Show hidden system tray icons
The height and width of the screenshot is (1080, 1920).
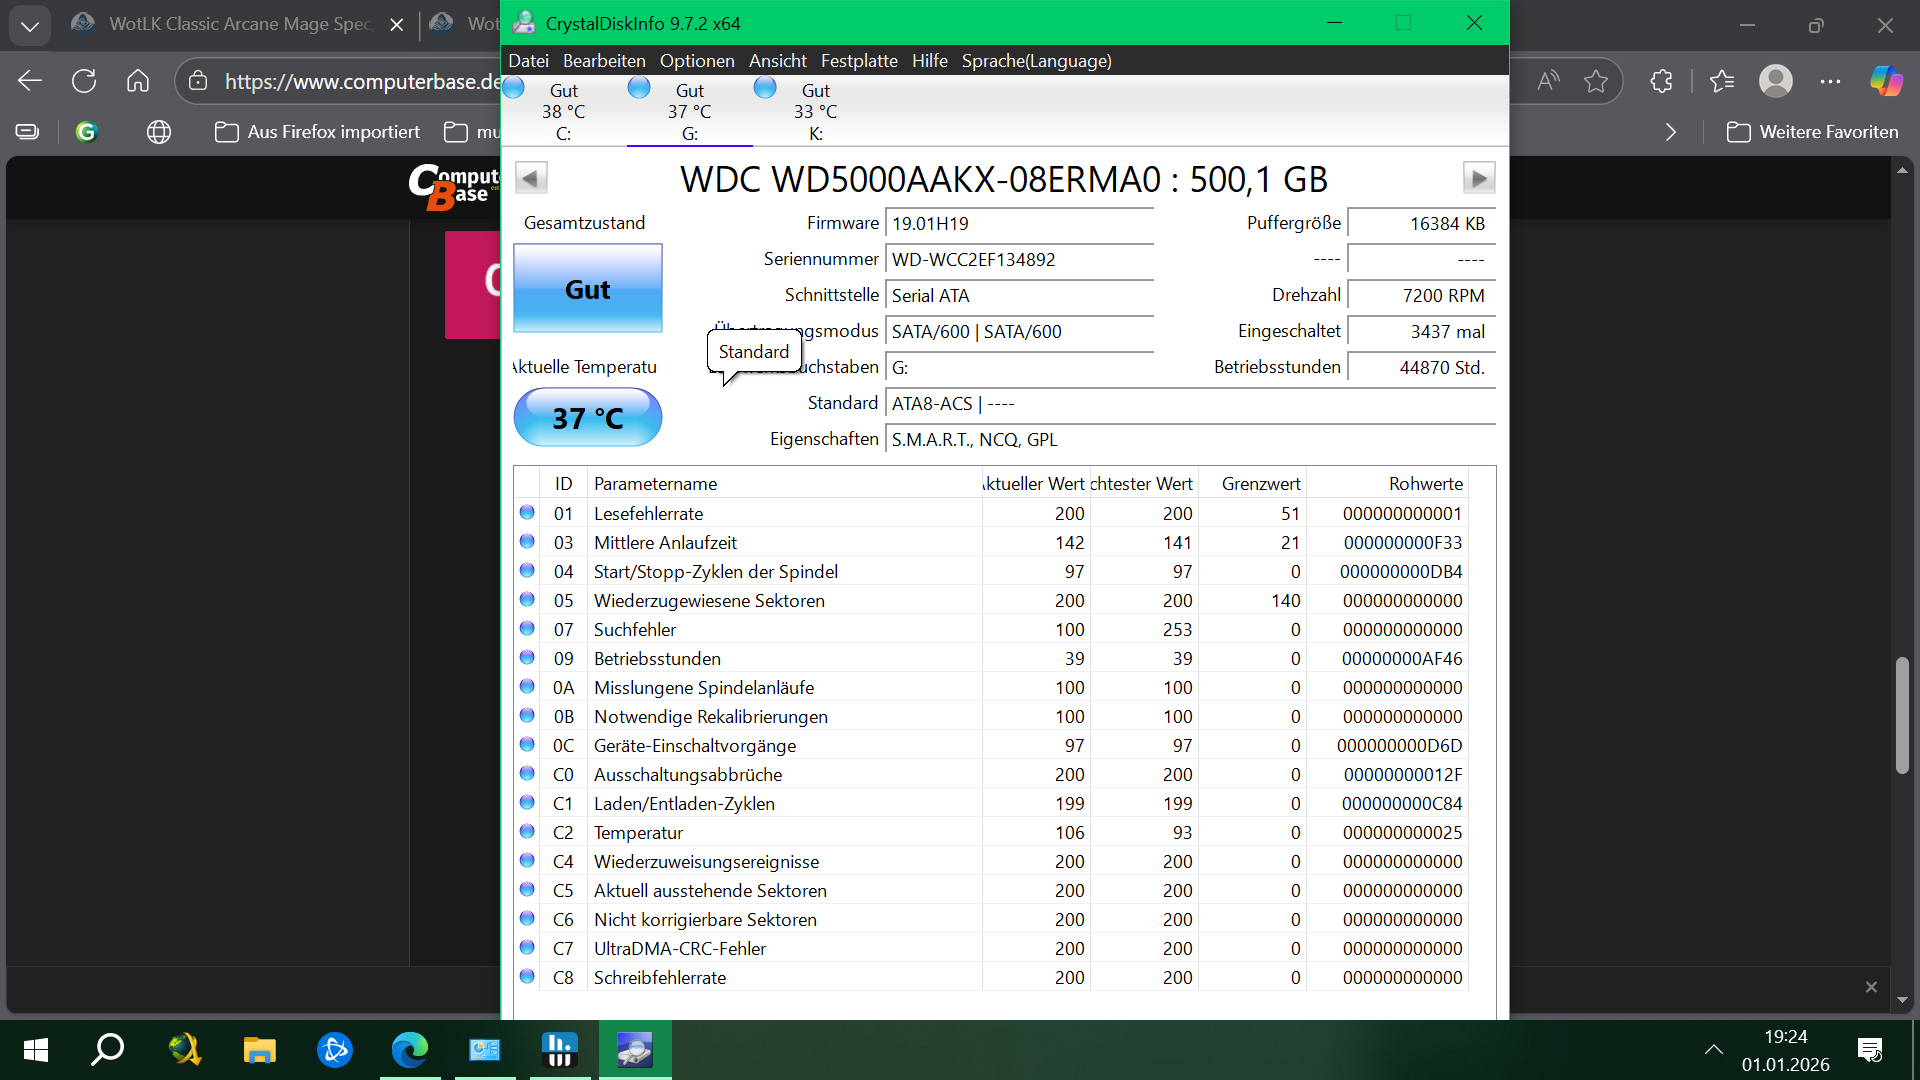[1713, 1050]
